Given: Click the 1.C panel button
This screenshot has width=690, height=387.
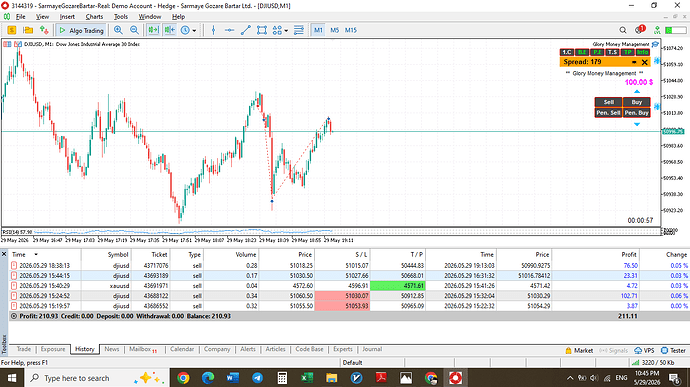Looking at the screenshot, I should click(566, 52).
